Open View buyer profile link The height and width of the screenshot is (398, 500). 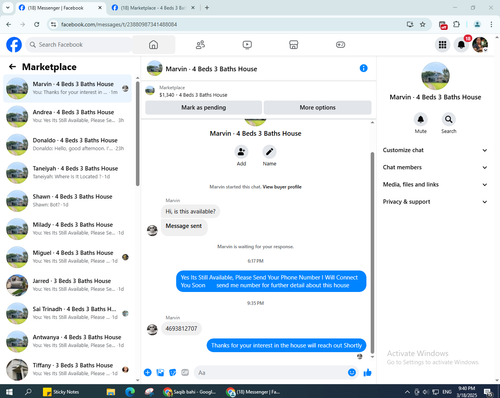tap(282, 187)
